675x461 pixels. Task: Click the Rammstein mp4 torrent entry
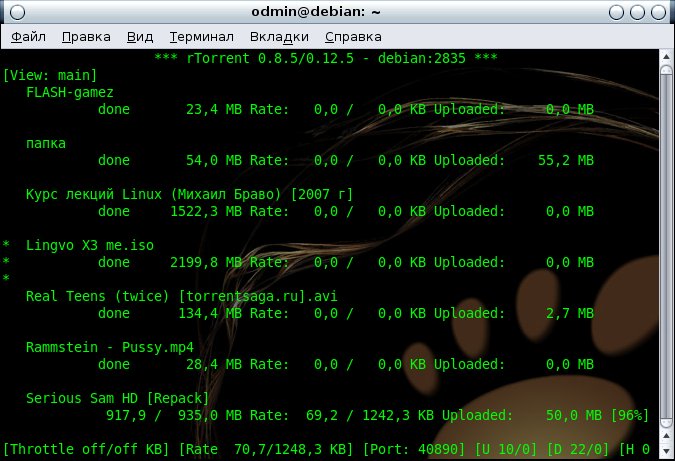pos(110,347)
